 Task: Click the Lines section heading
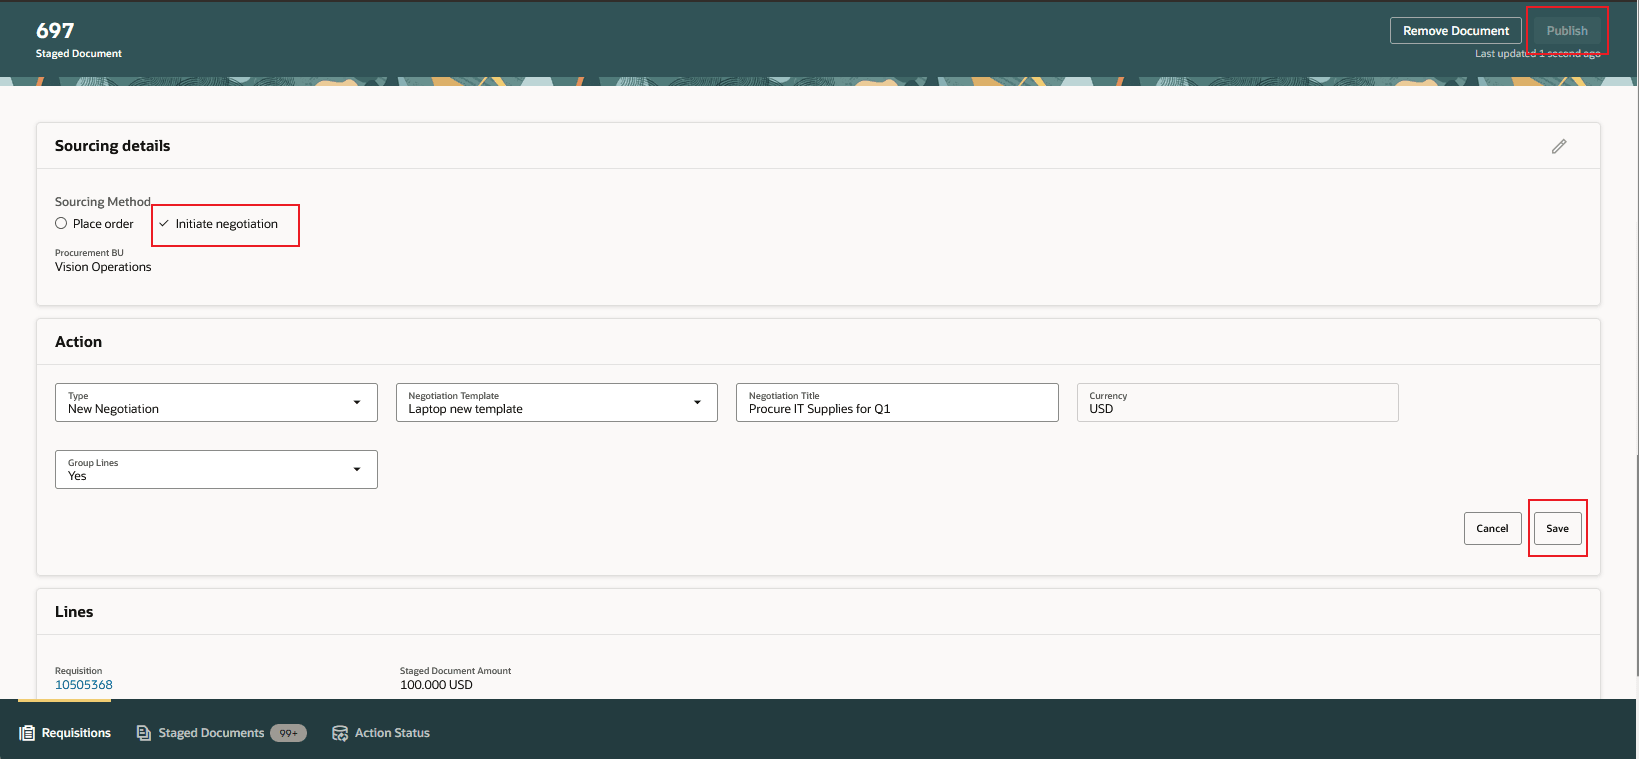[74, 612]
